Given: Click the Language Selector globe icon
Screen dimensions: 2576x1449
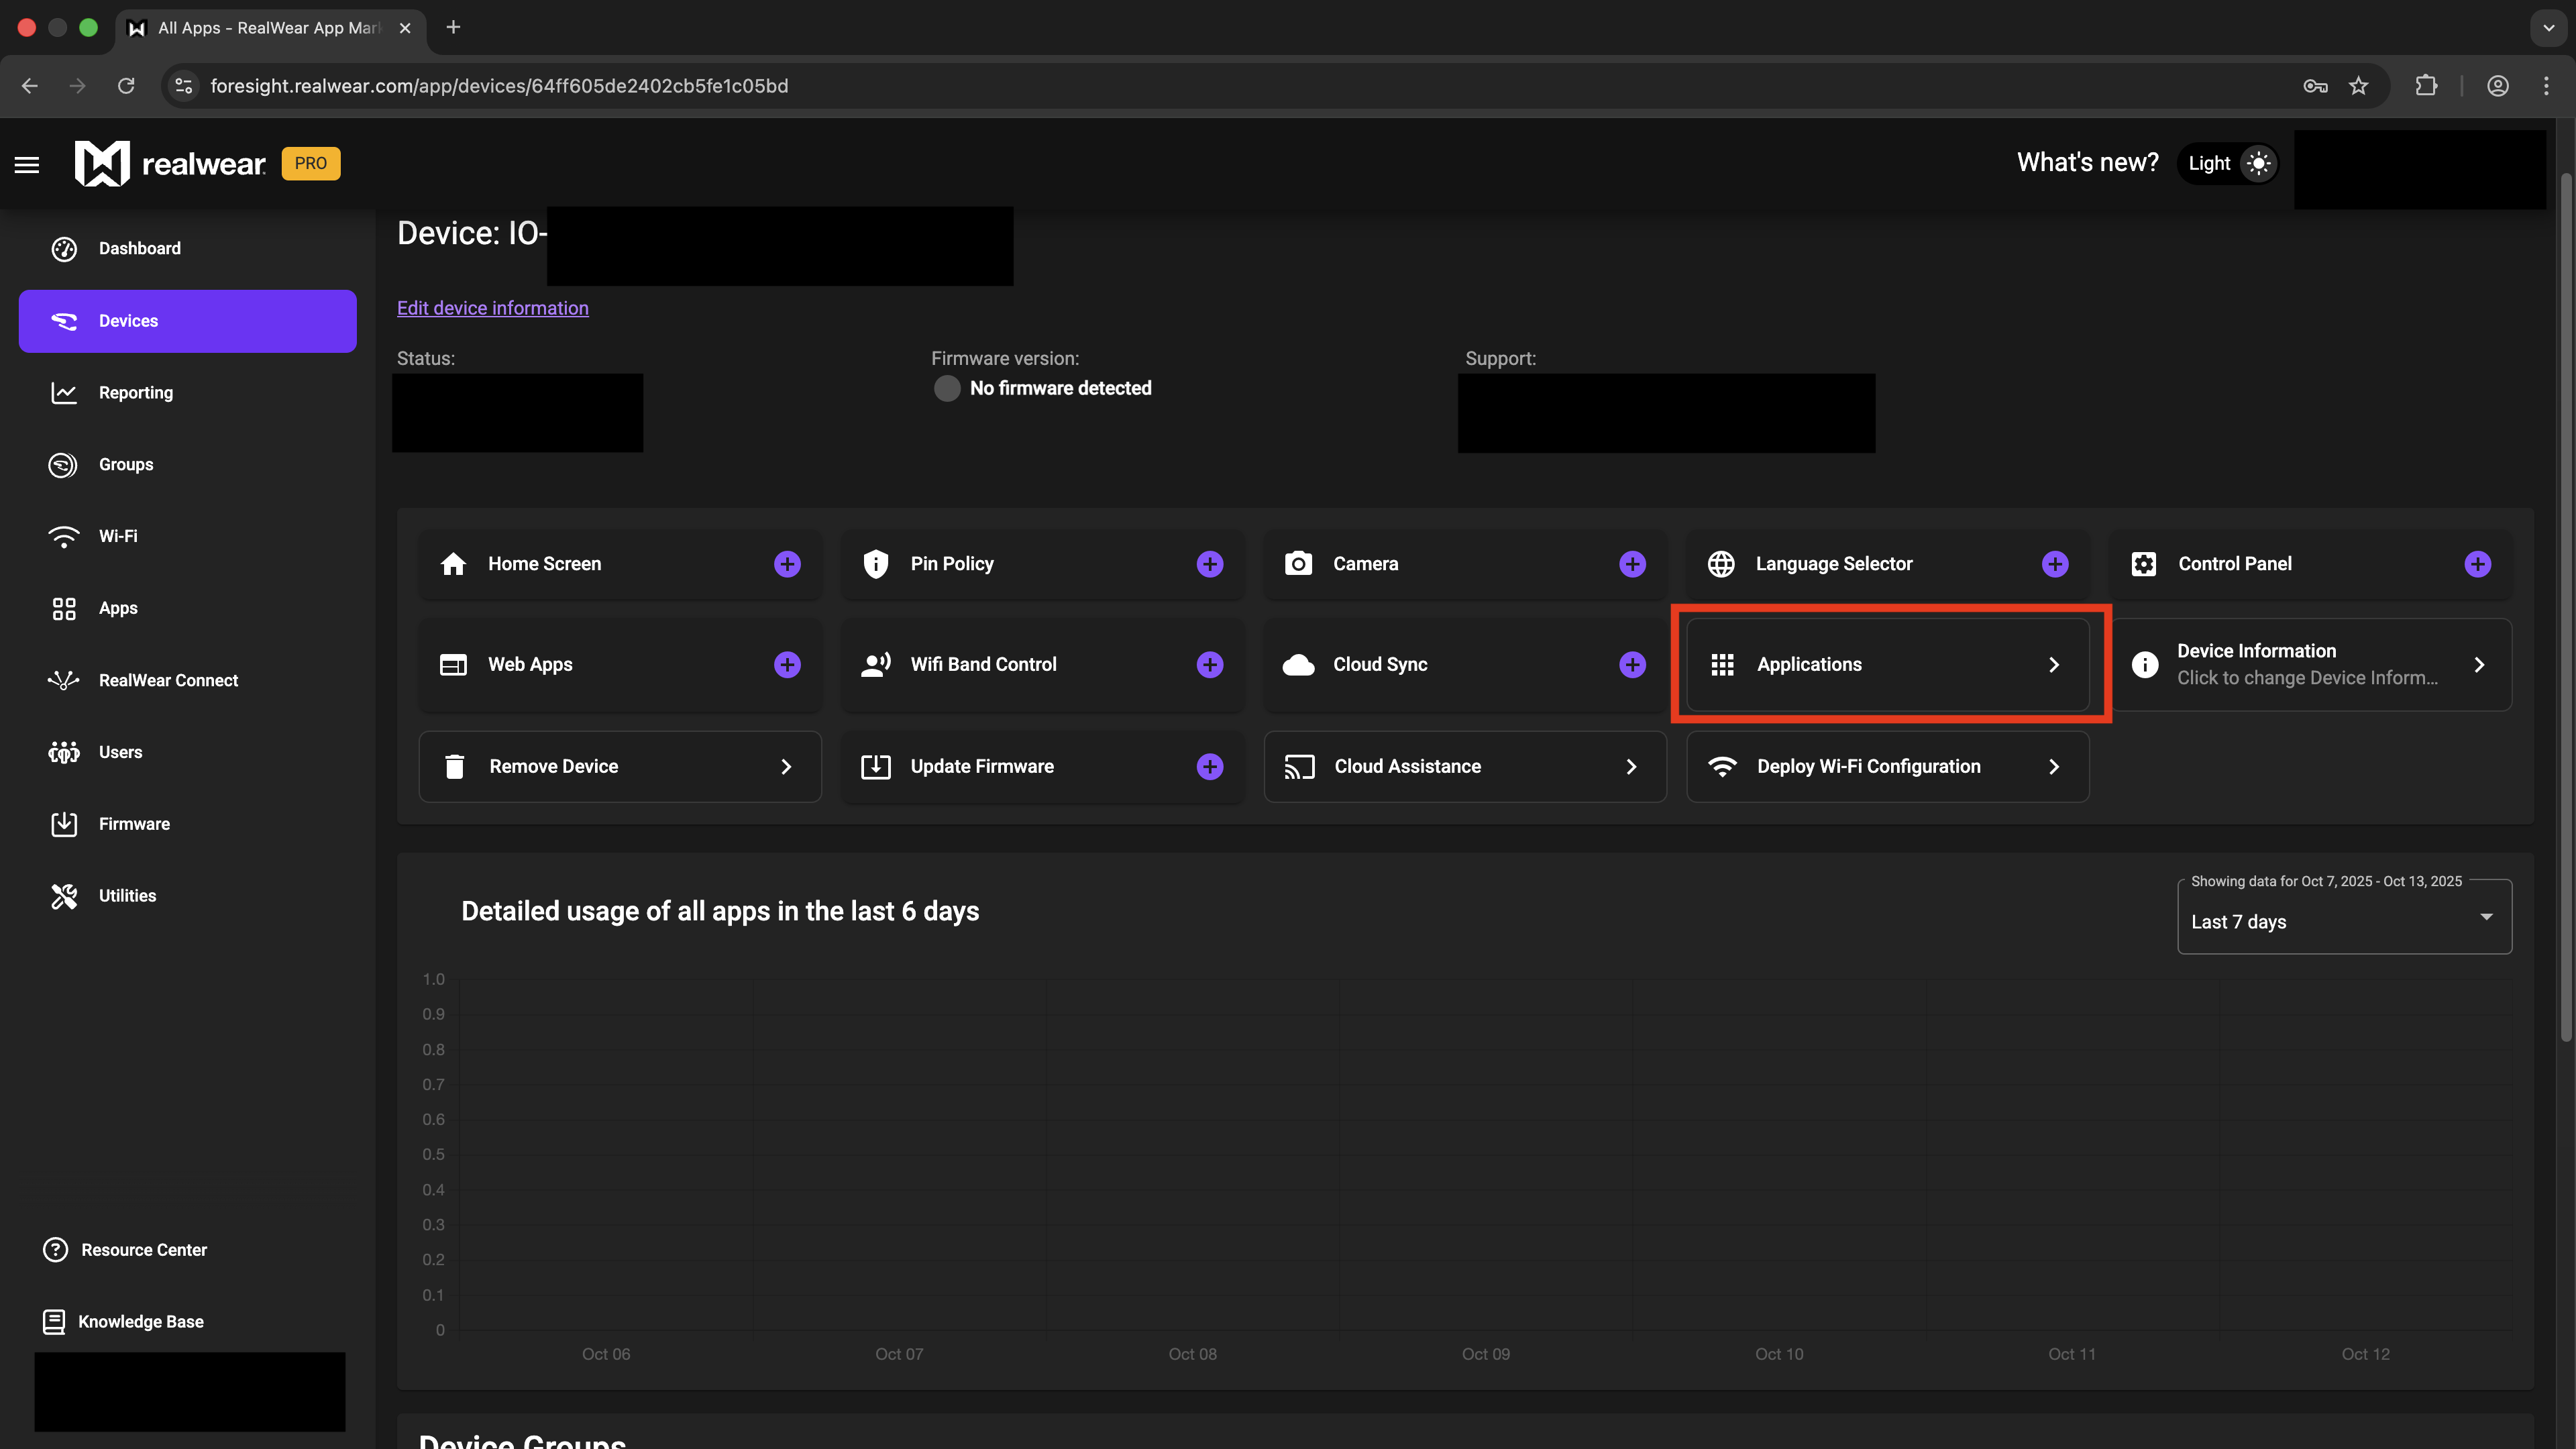Looking at the screenshot, I should pyautogui.click(x=1721, y=564).
